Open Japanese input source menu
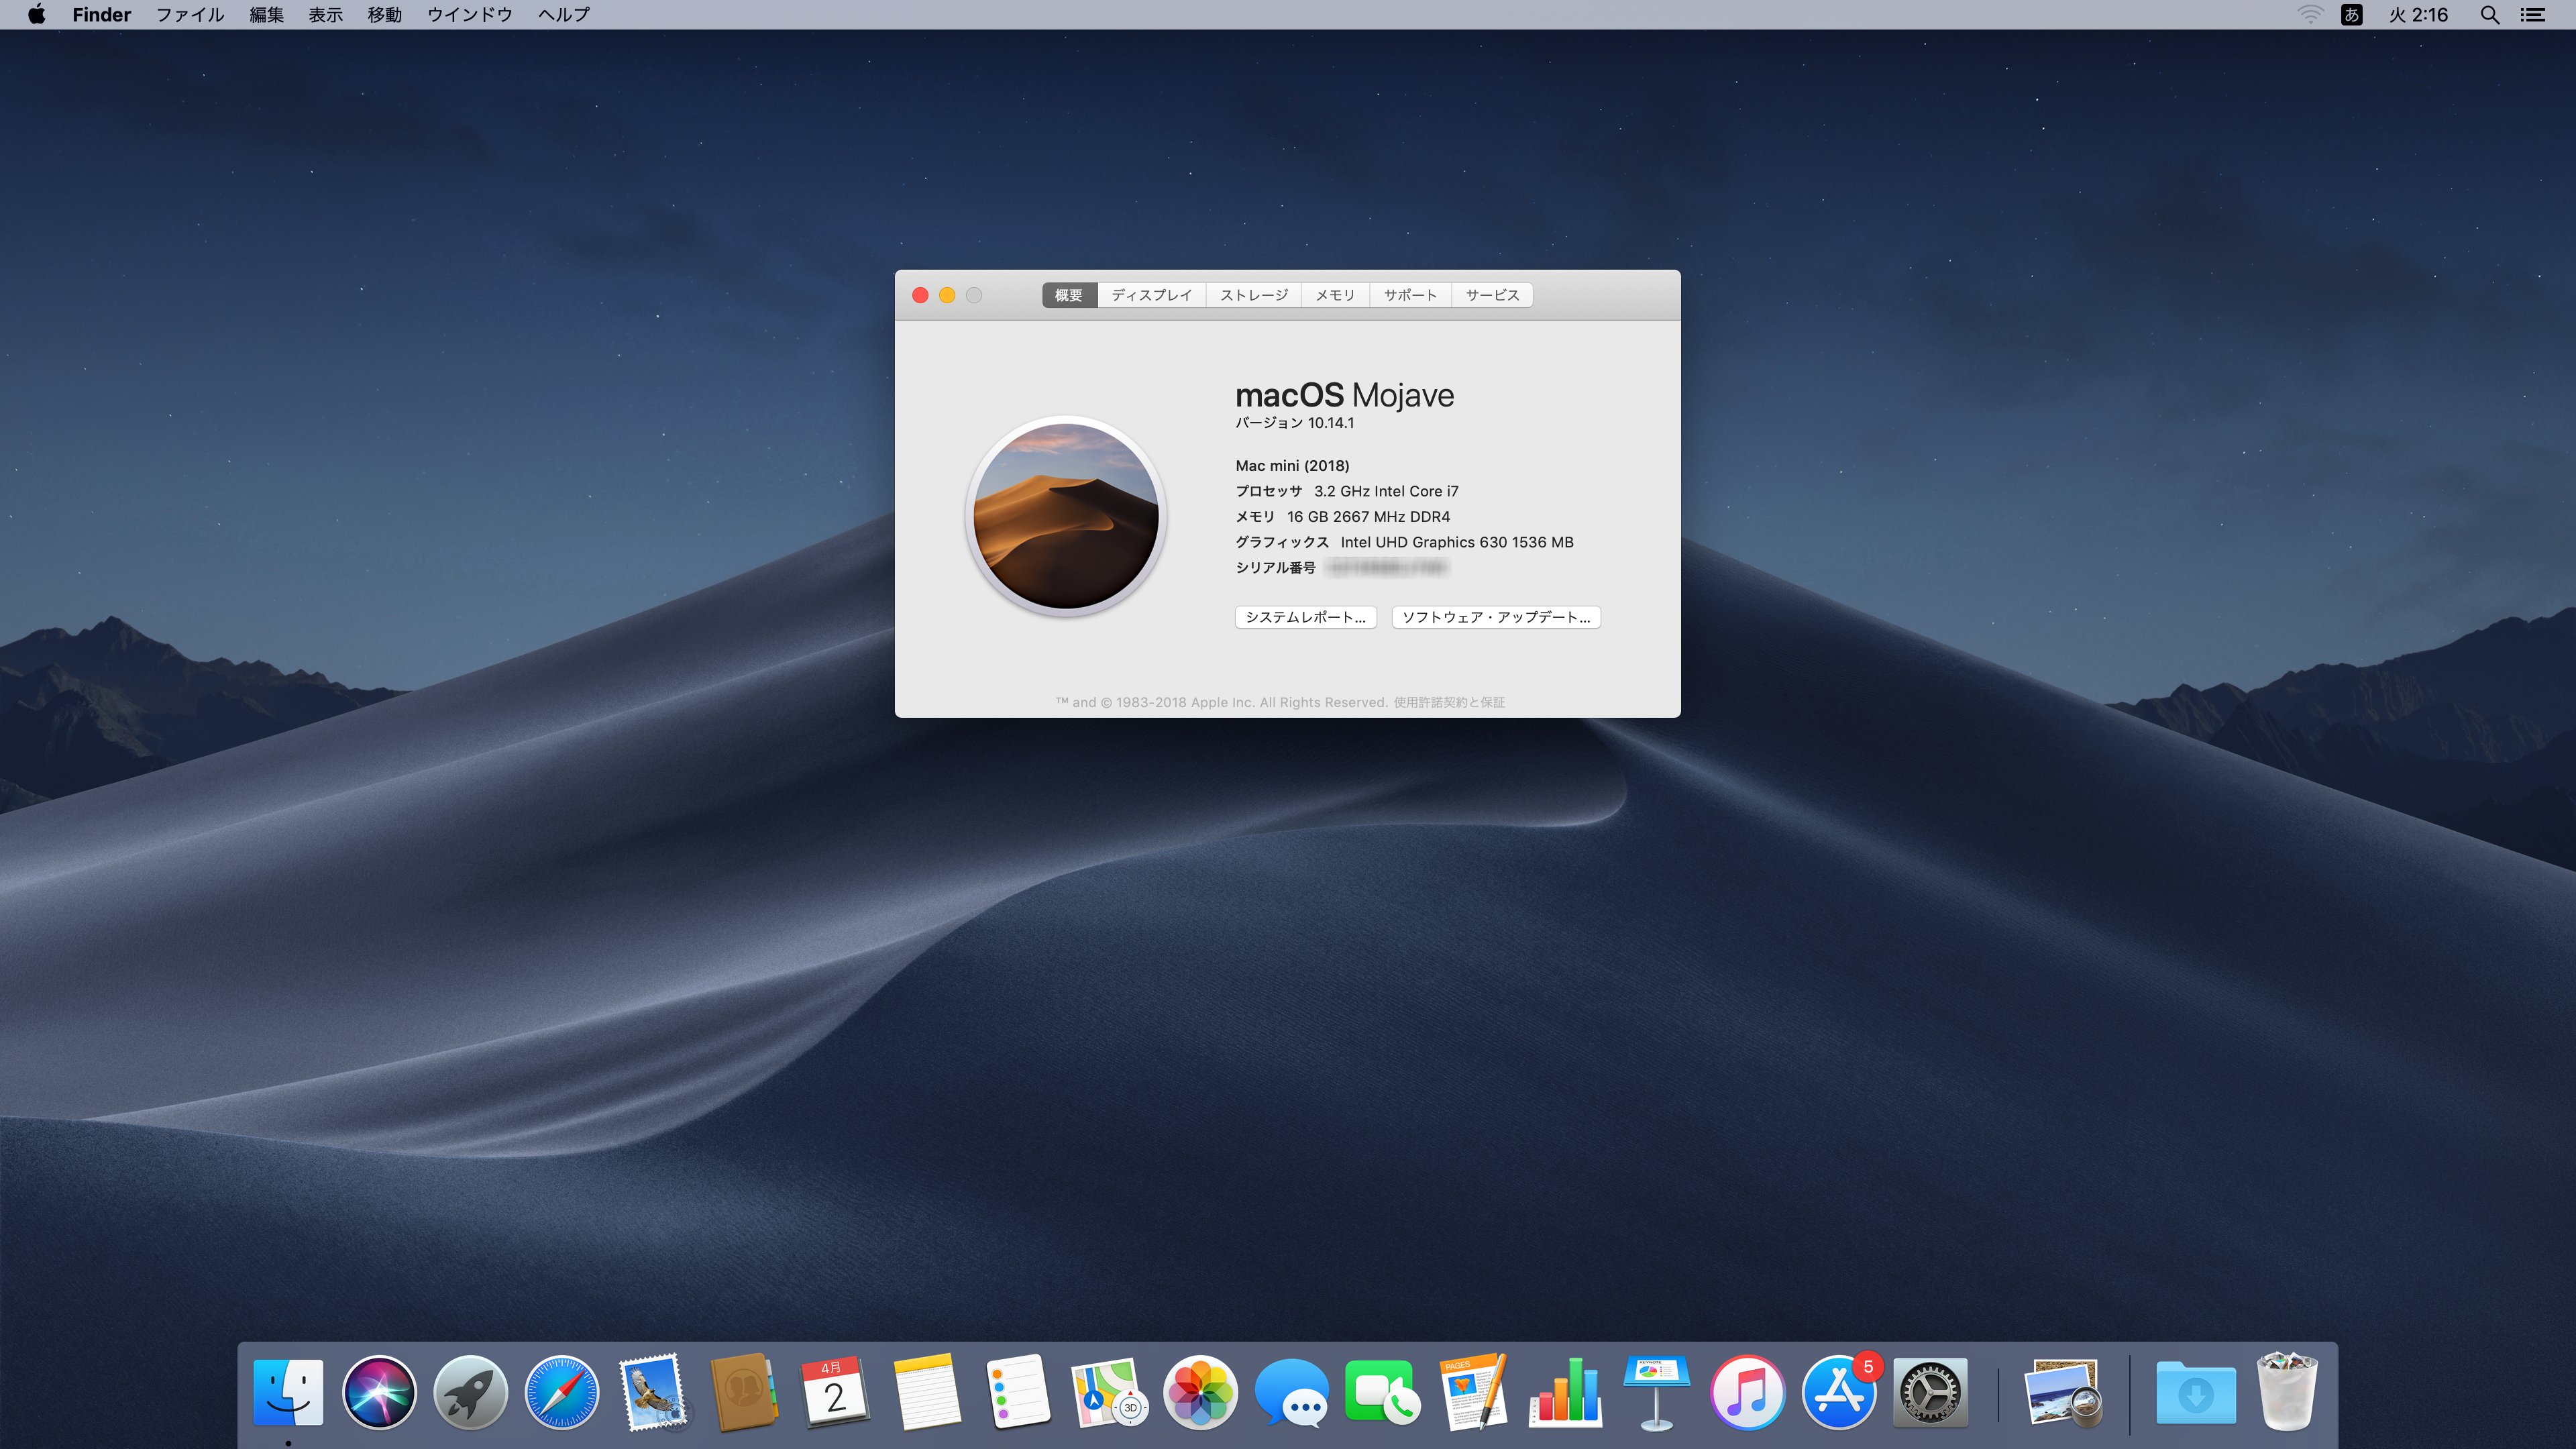 pos(2352,15)
